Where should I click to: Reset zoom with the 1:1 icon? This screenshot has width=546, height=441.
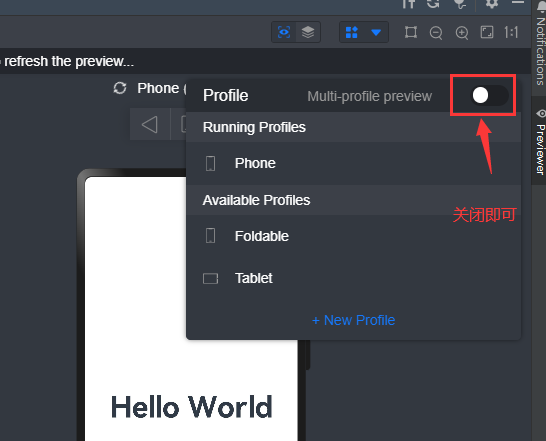pyautogui.click(x=511, y=32)
